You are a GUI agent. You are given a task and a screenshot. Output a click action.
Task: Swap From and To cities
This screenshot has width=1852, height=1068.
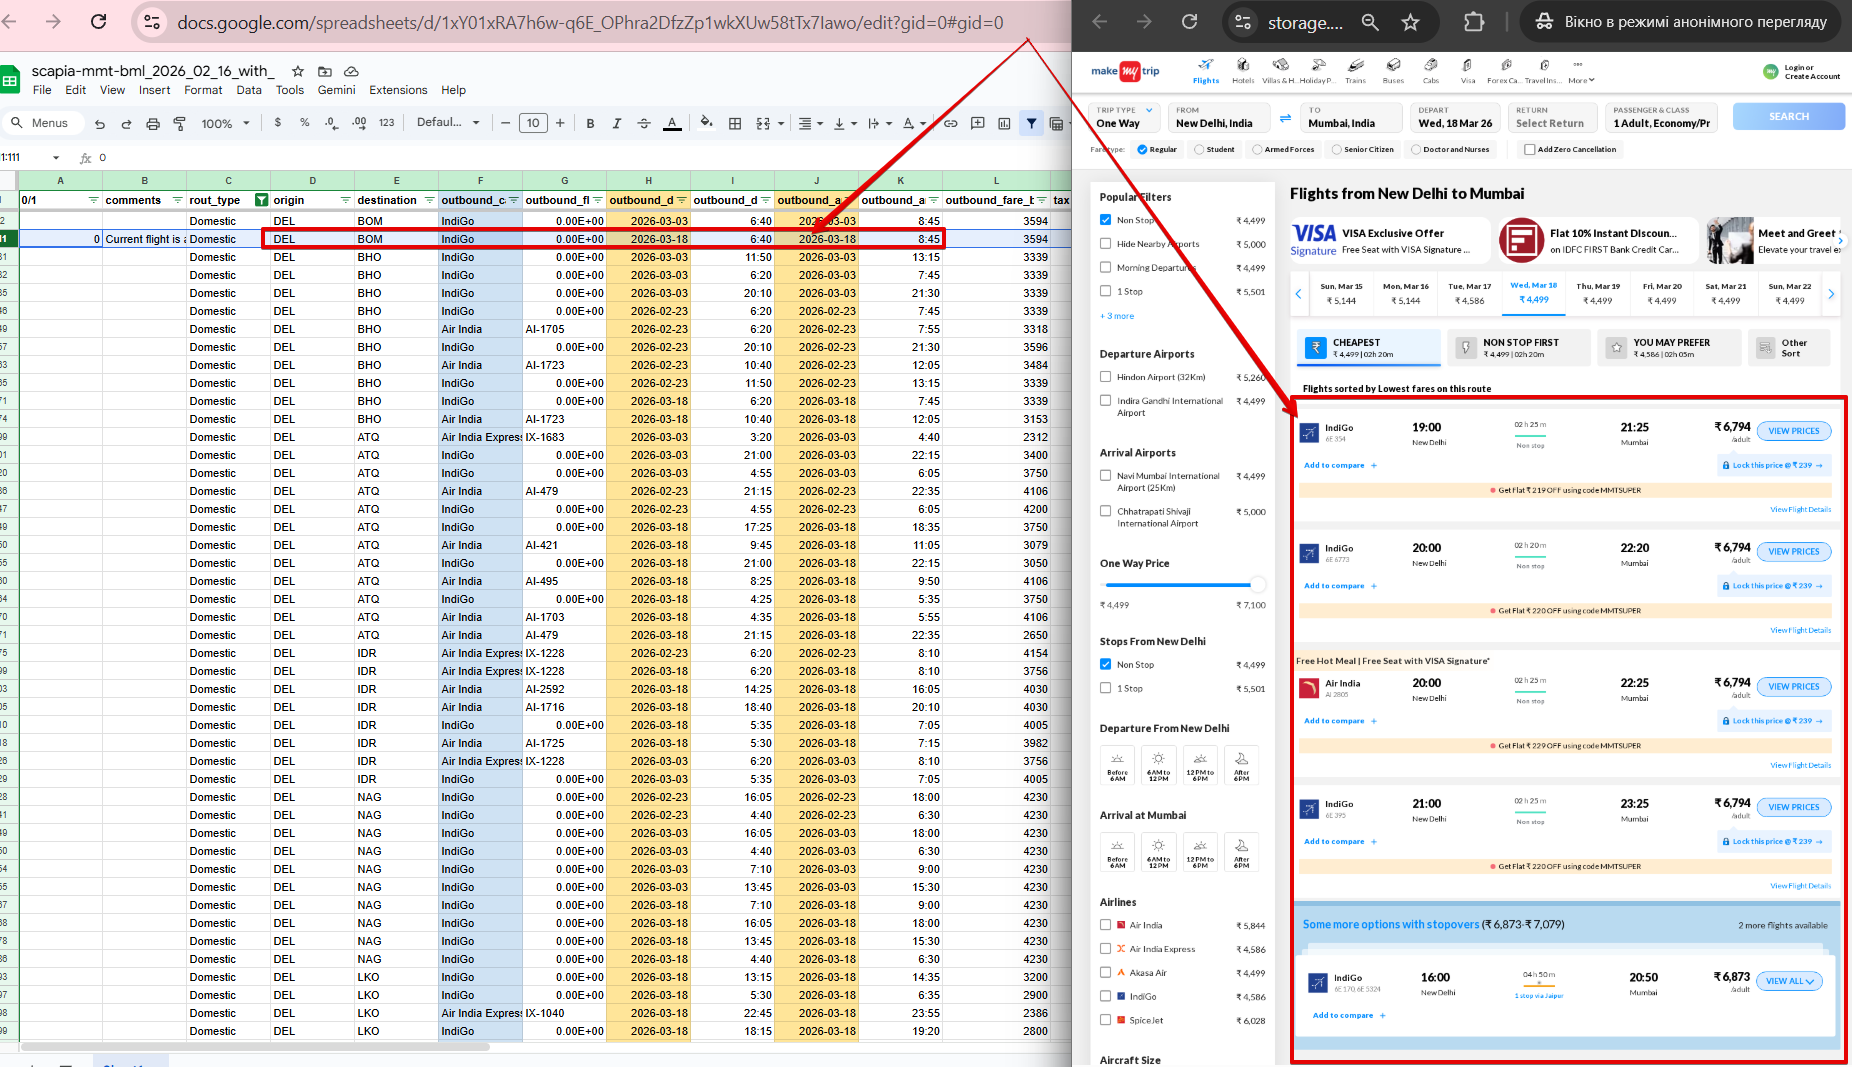1285,118
